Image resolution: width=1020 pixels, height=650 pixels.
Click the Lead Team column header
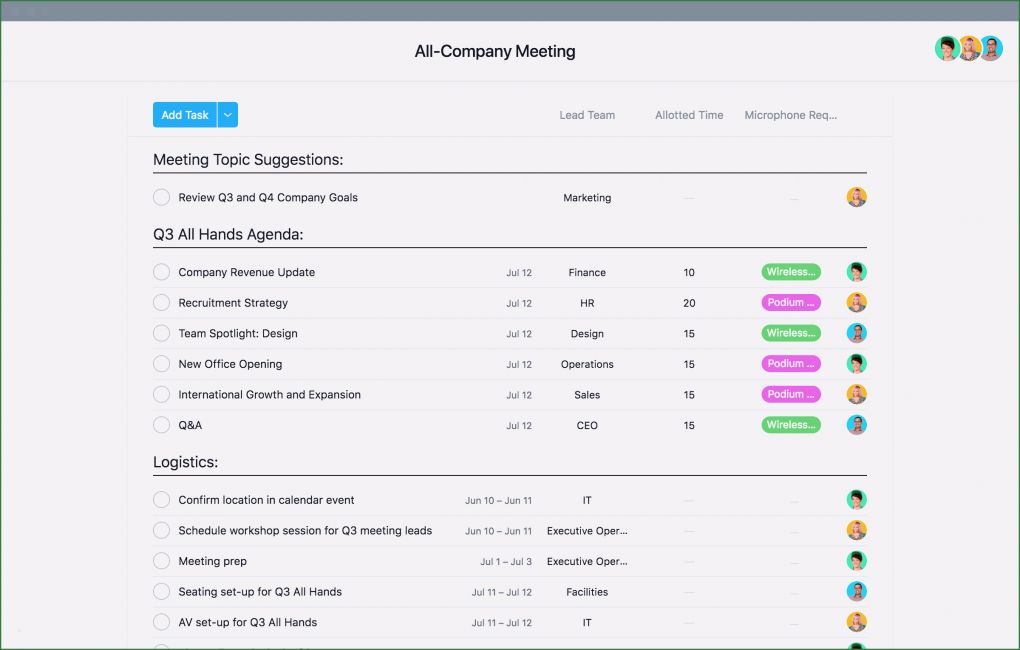click(x=587, y=115)
